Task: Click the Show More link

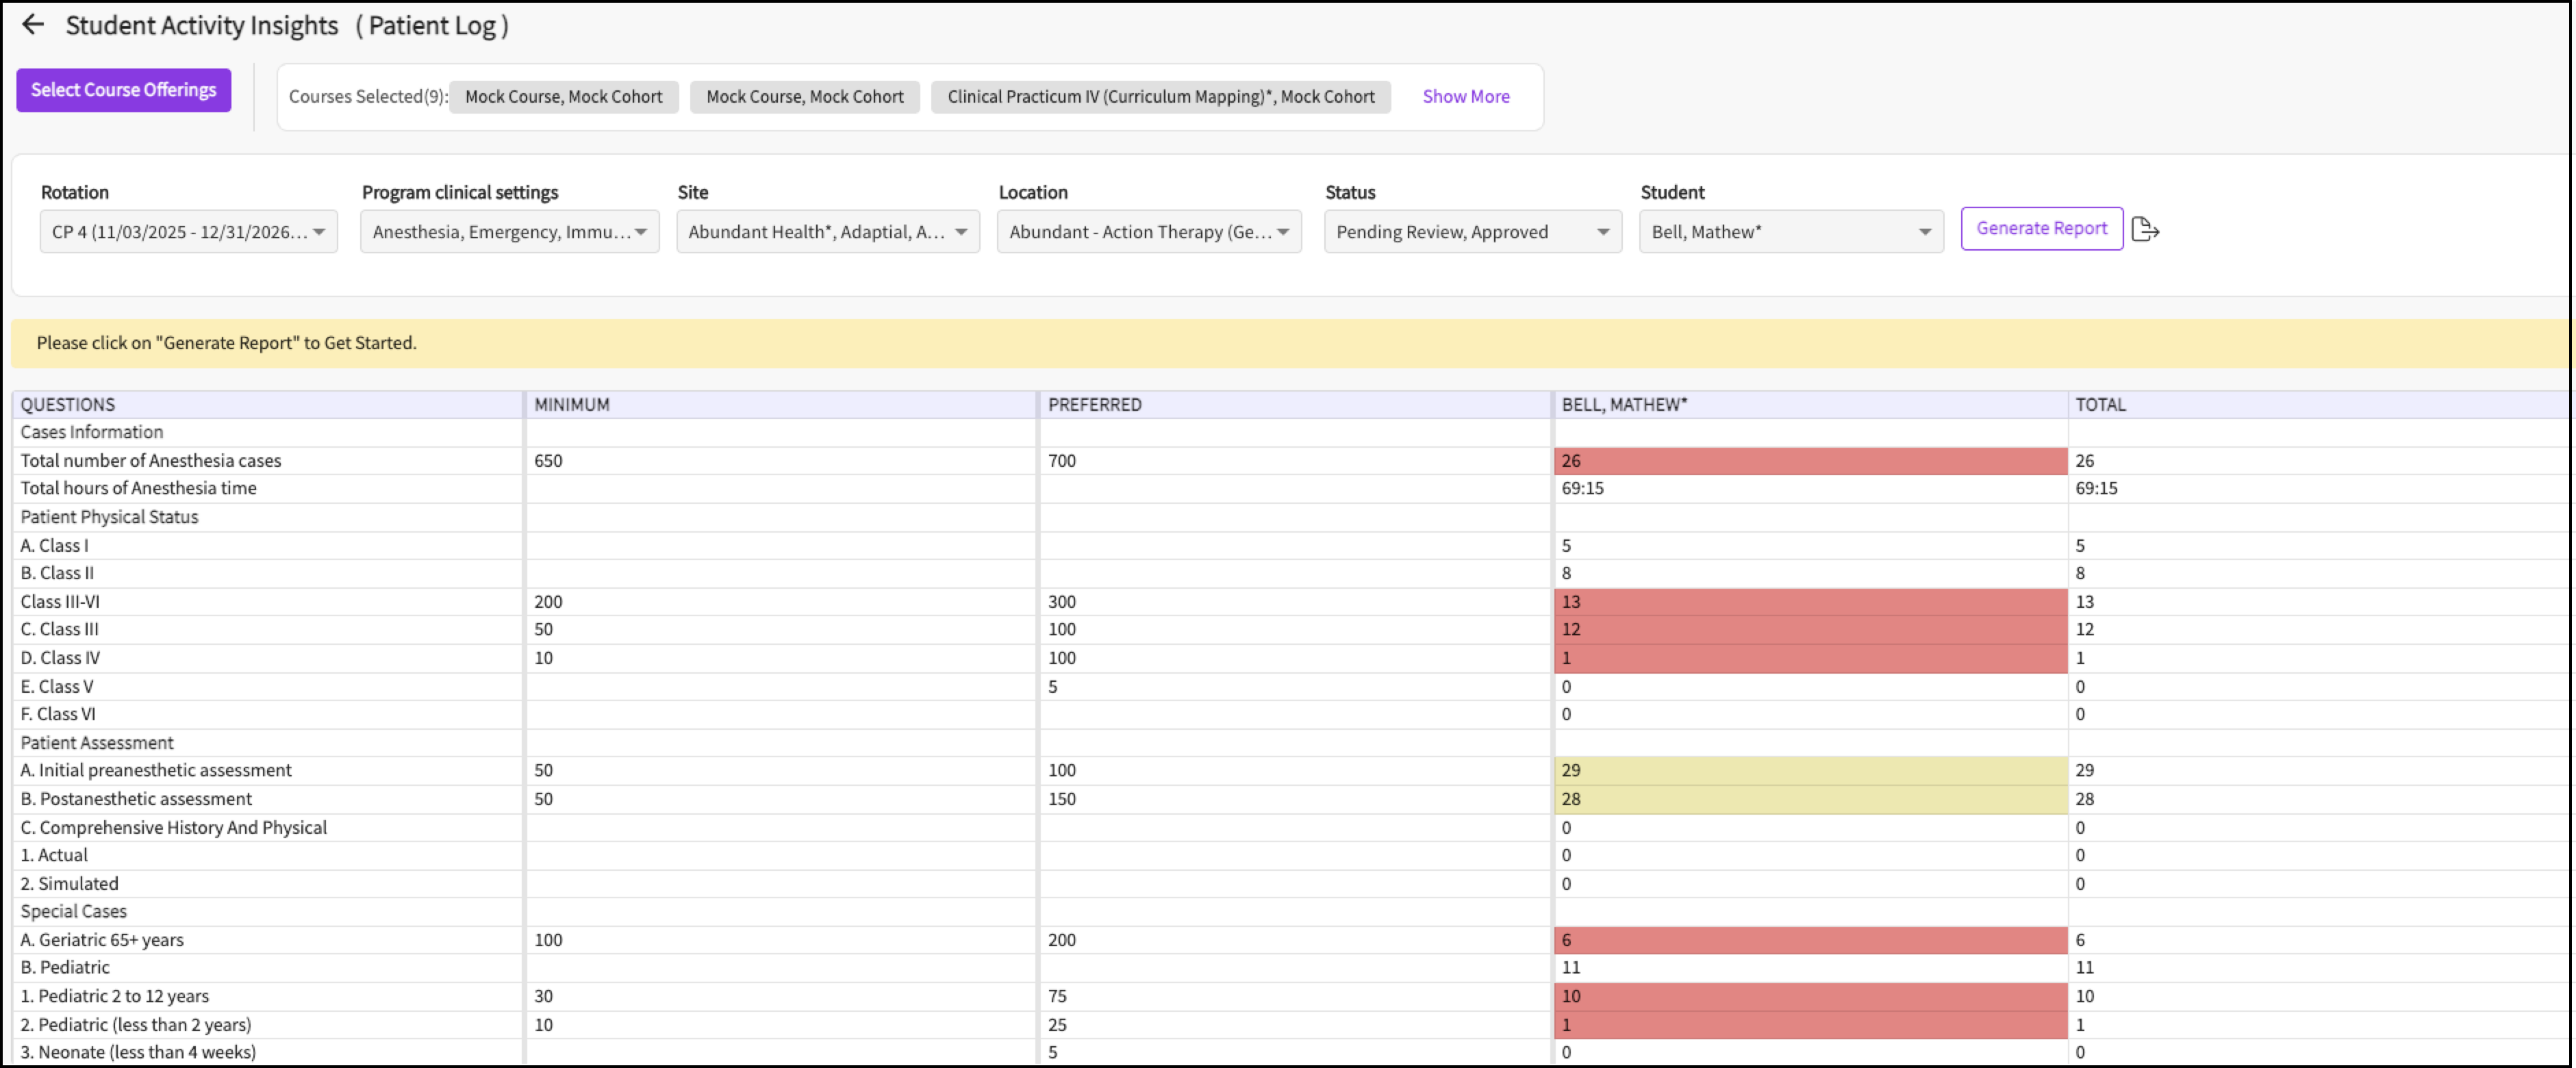Action: (x=1465, y=97)
